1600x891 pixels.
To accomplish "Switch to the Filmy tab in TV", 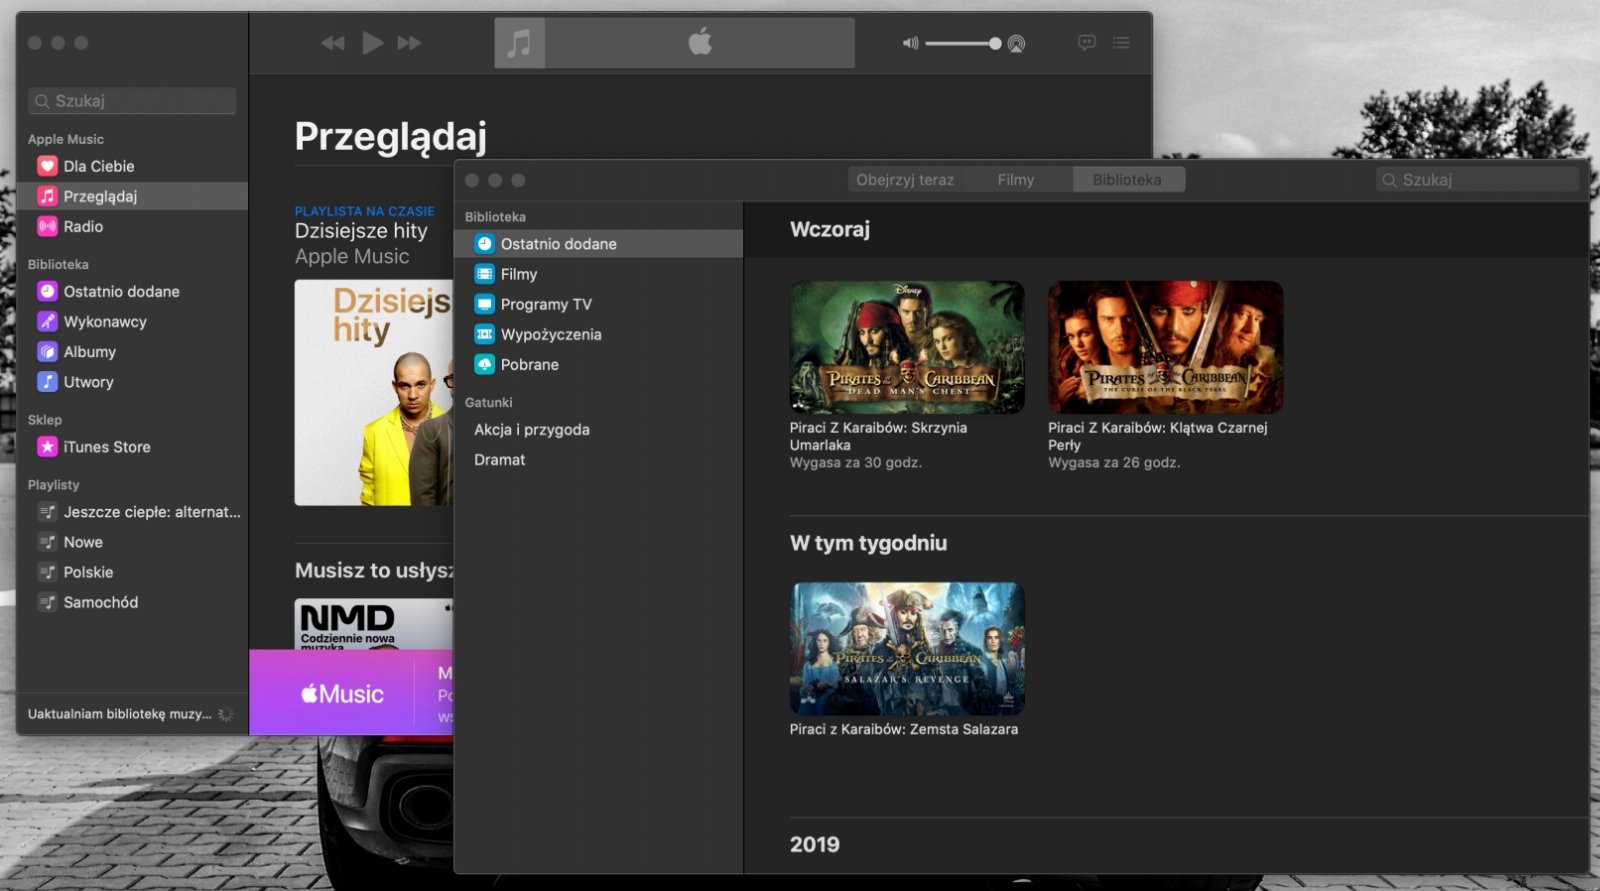I will (1016, 180).
